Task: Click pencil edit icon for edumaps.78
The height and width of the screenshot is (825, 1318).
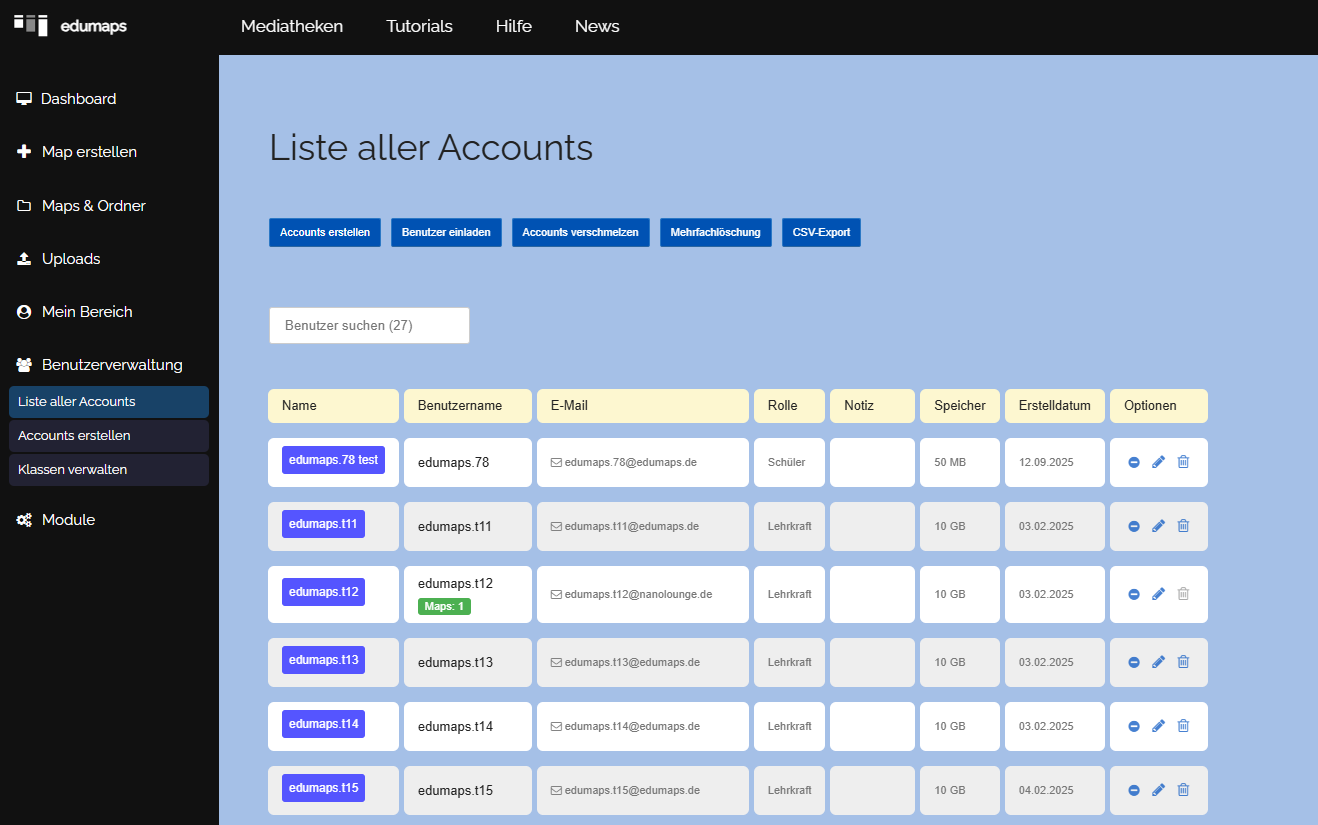Action: coord(1158,462)
